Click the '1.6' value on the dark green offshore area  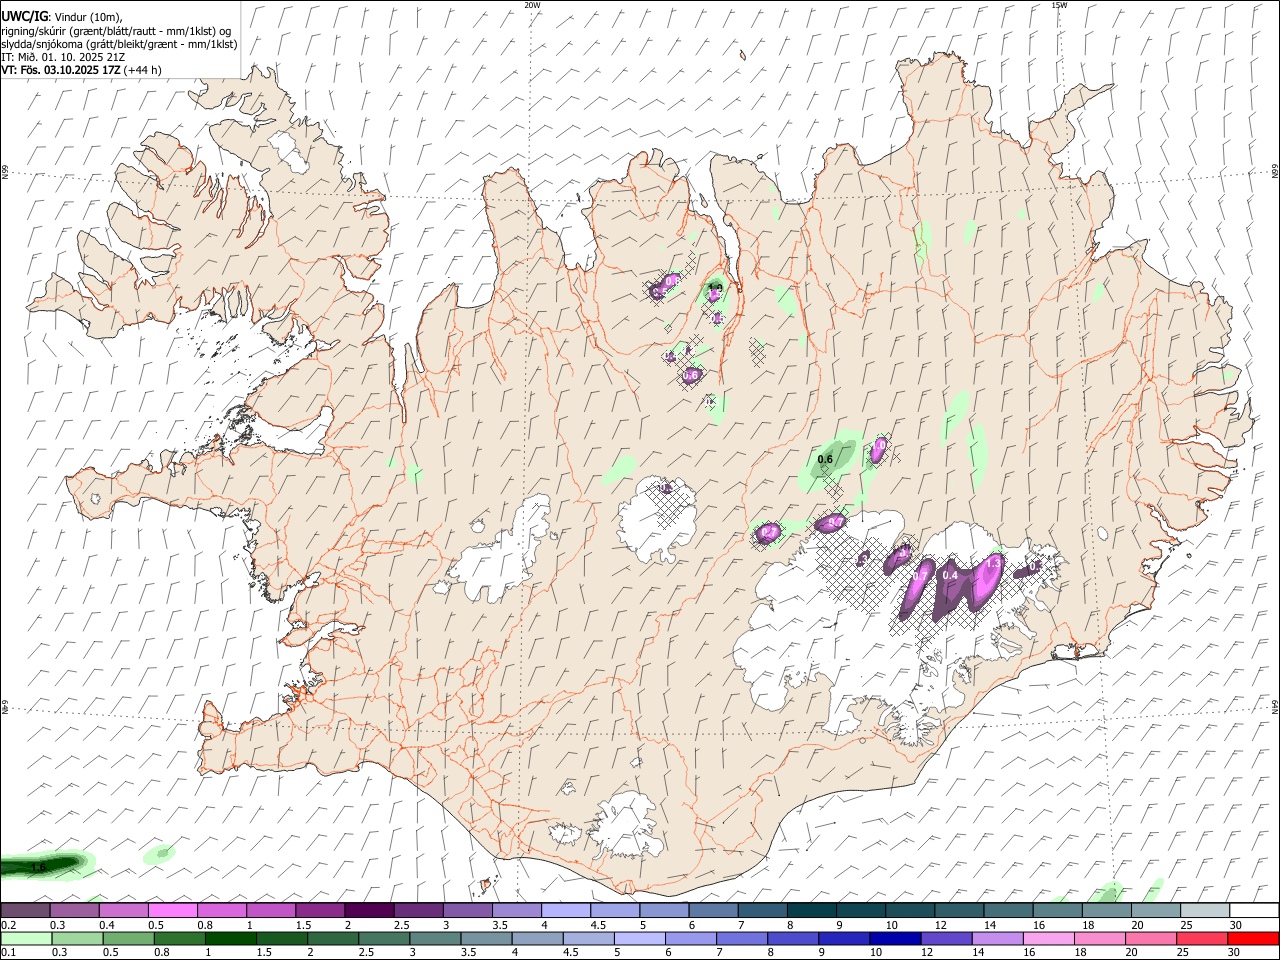pyautogui.click(x=38, y=868)
